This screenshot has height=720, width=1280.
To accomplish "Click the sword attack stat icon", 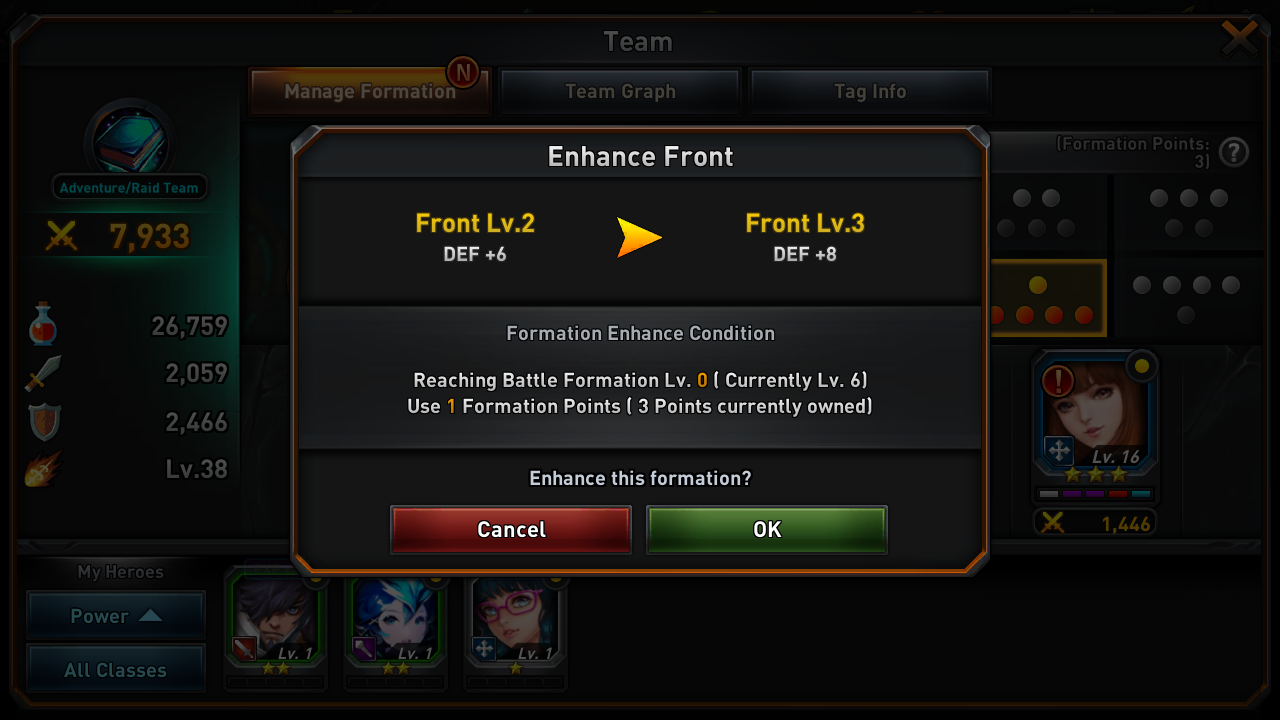I will (x=43, y=373).
